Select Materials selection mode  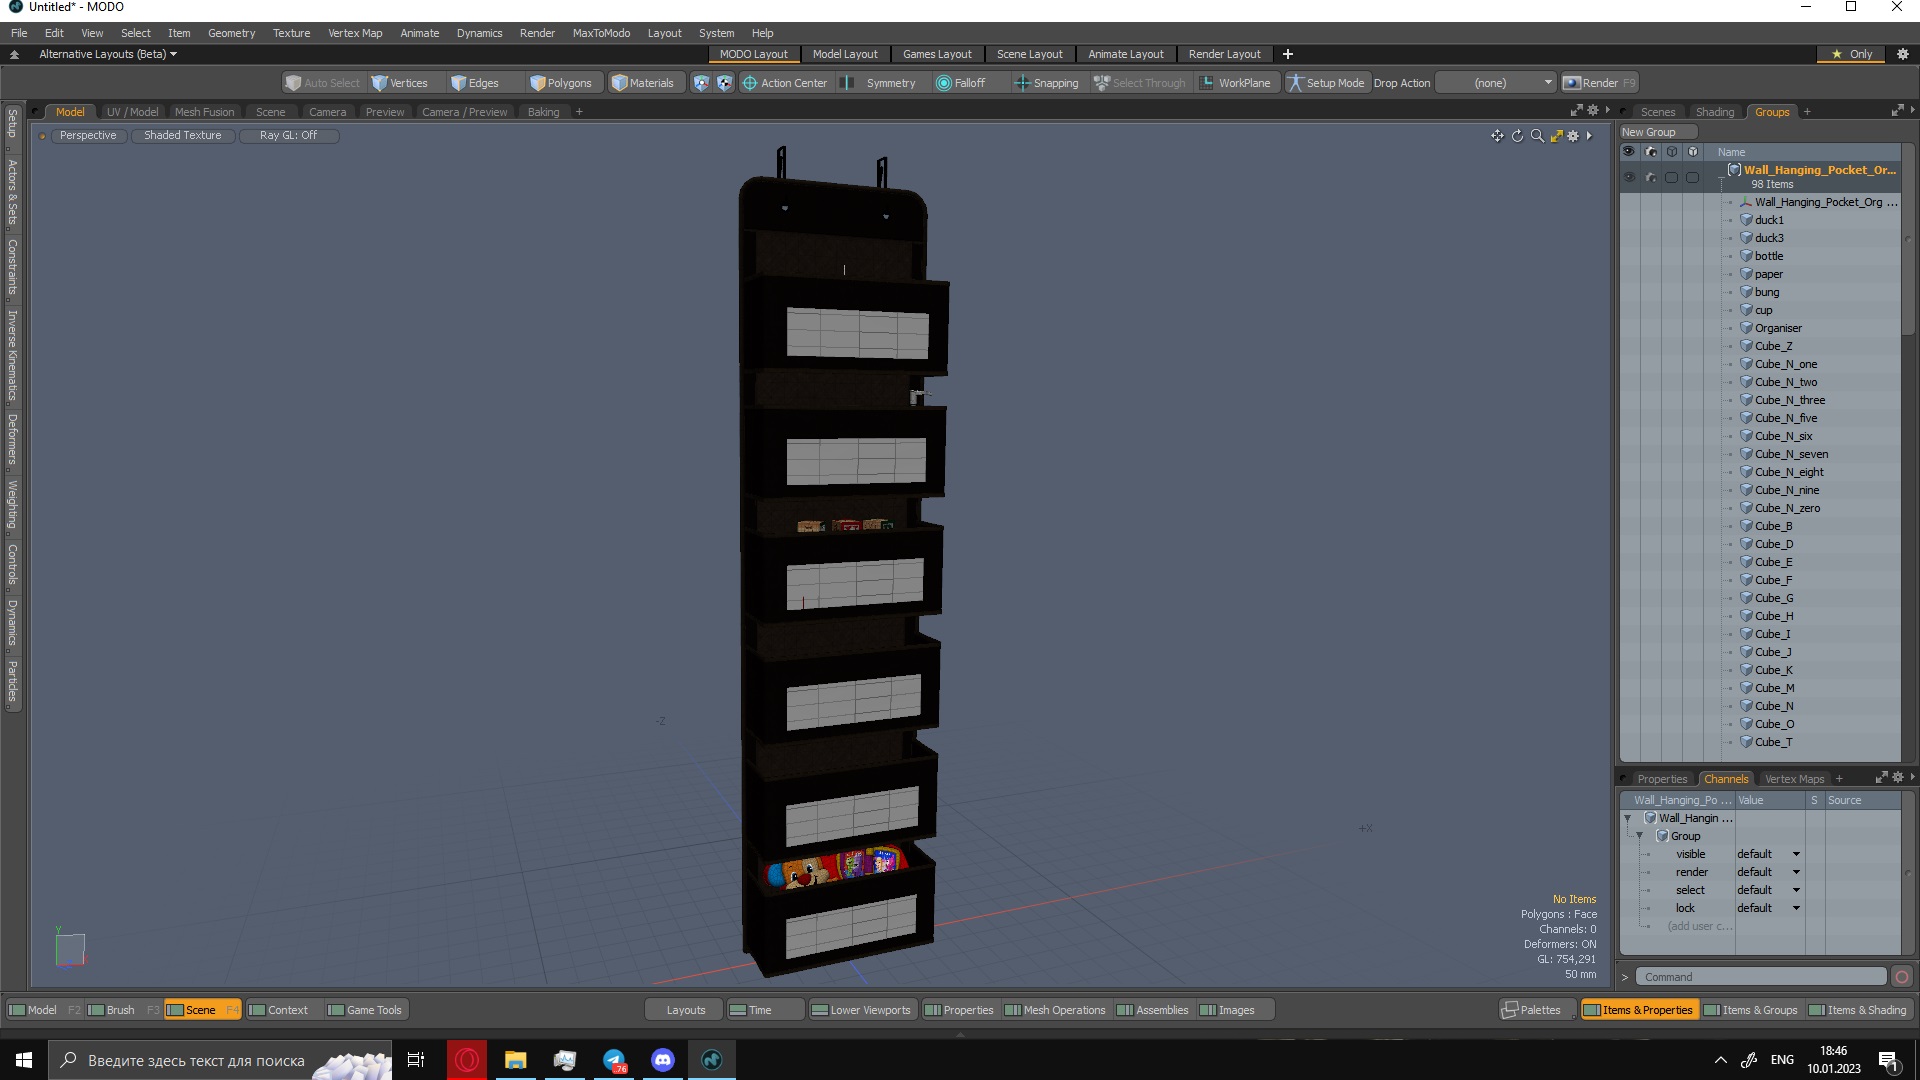(643, 83)
